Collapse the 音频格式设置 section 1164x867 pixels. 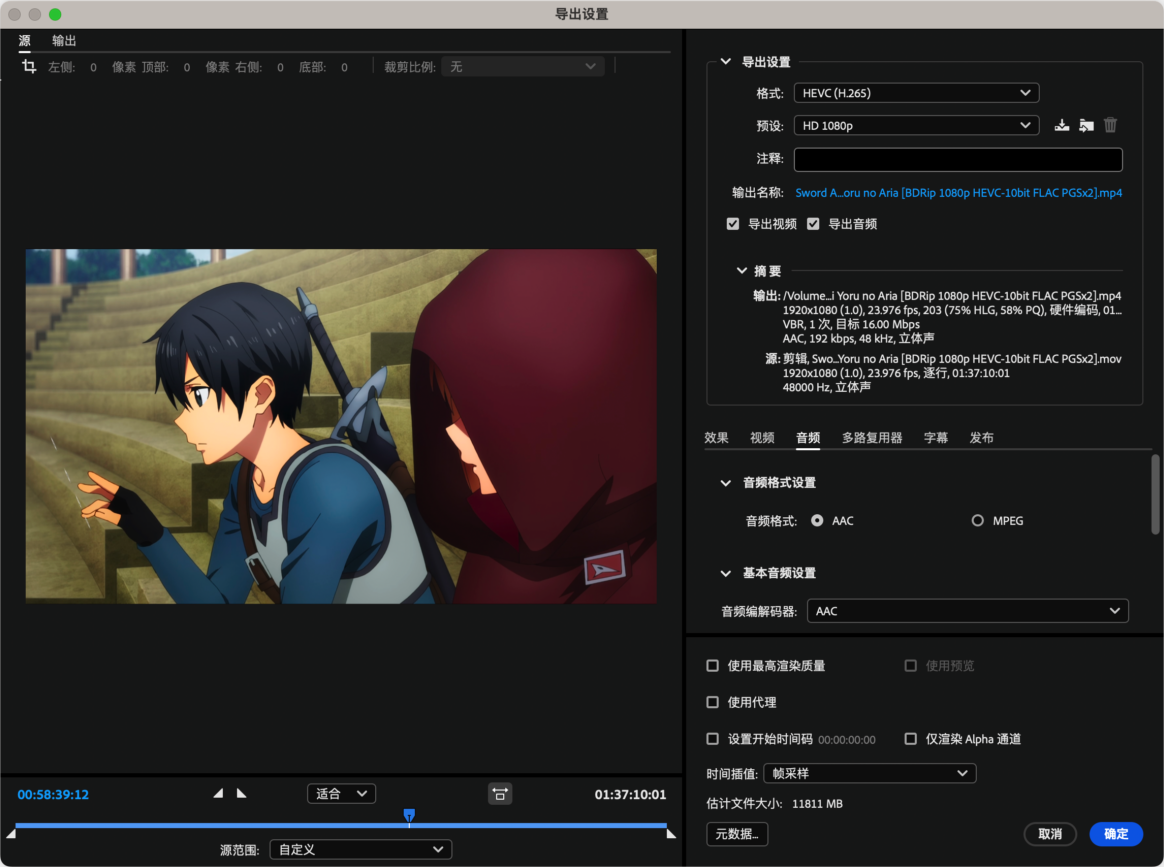point(725,483)
